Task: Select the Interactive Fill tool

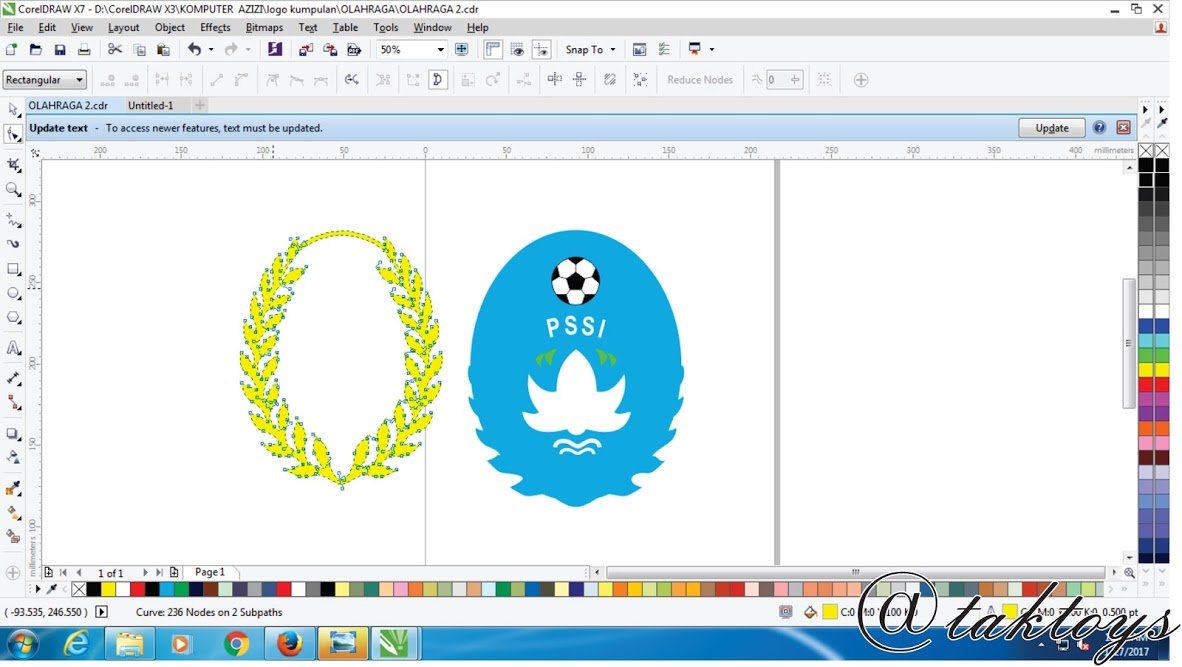Action: tap(14, 512)
